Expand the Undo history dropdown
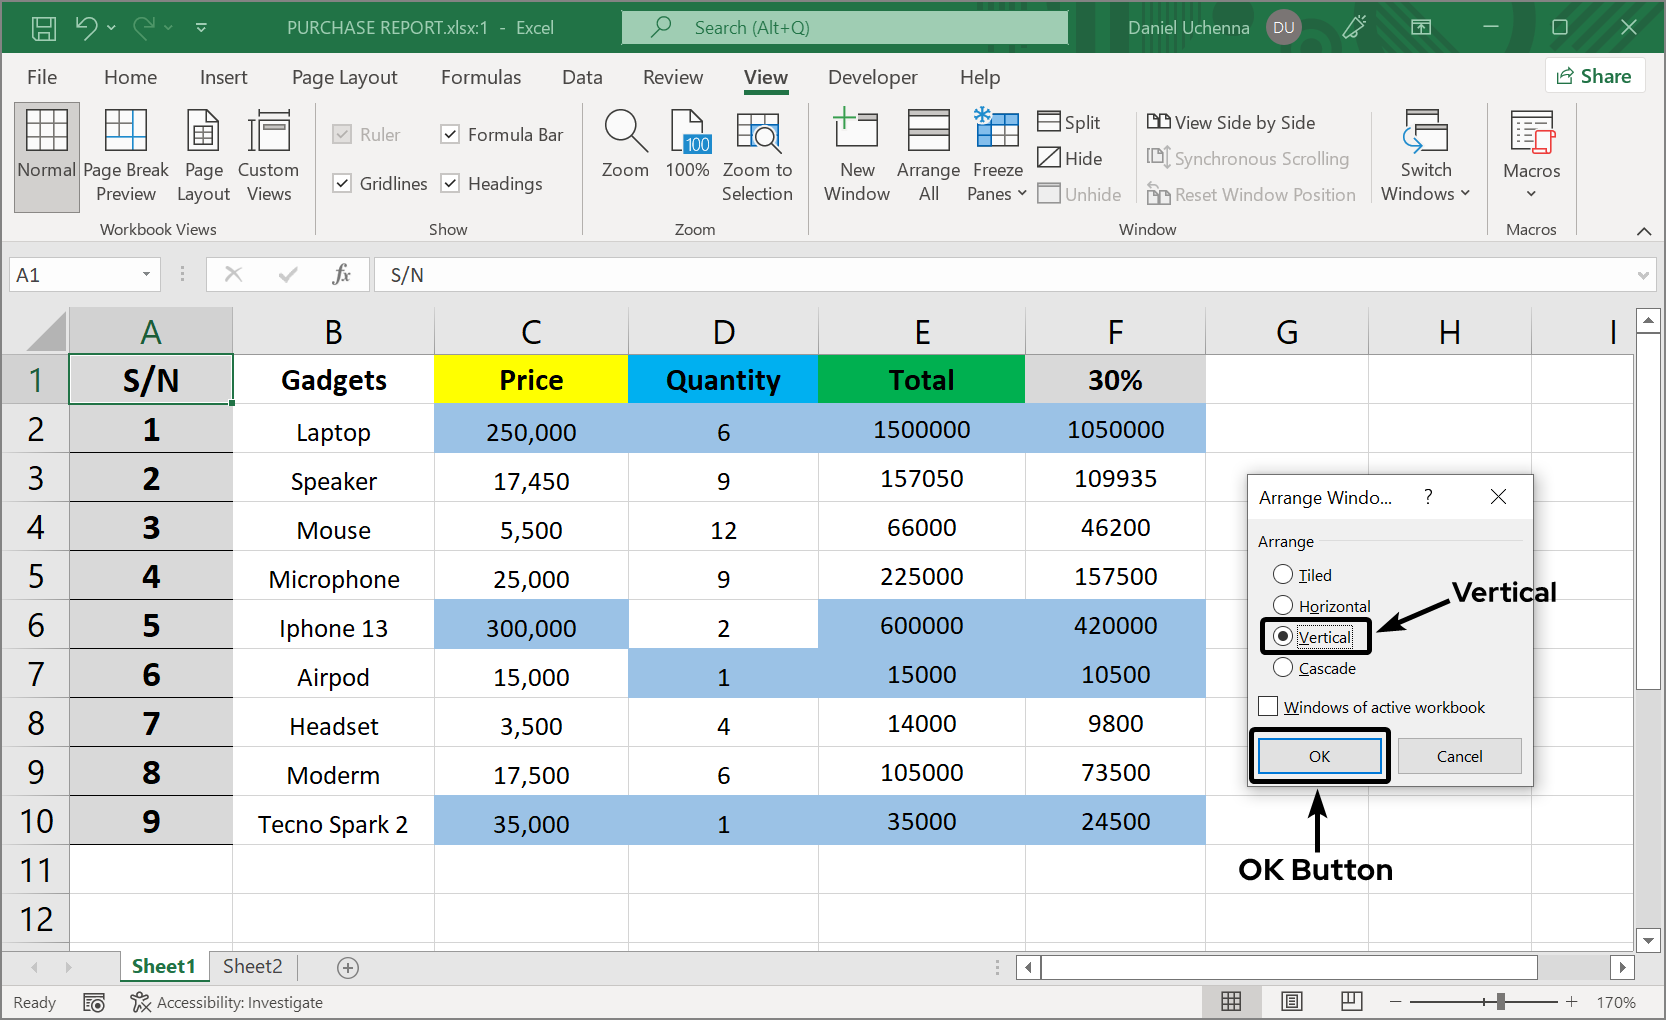This screenshot has width=1666, height=1020. point(111,27)
